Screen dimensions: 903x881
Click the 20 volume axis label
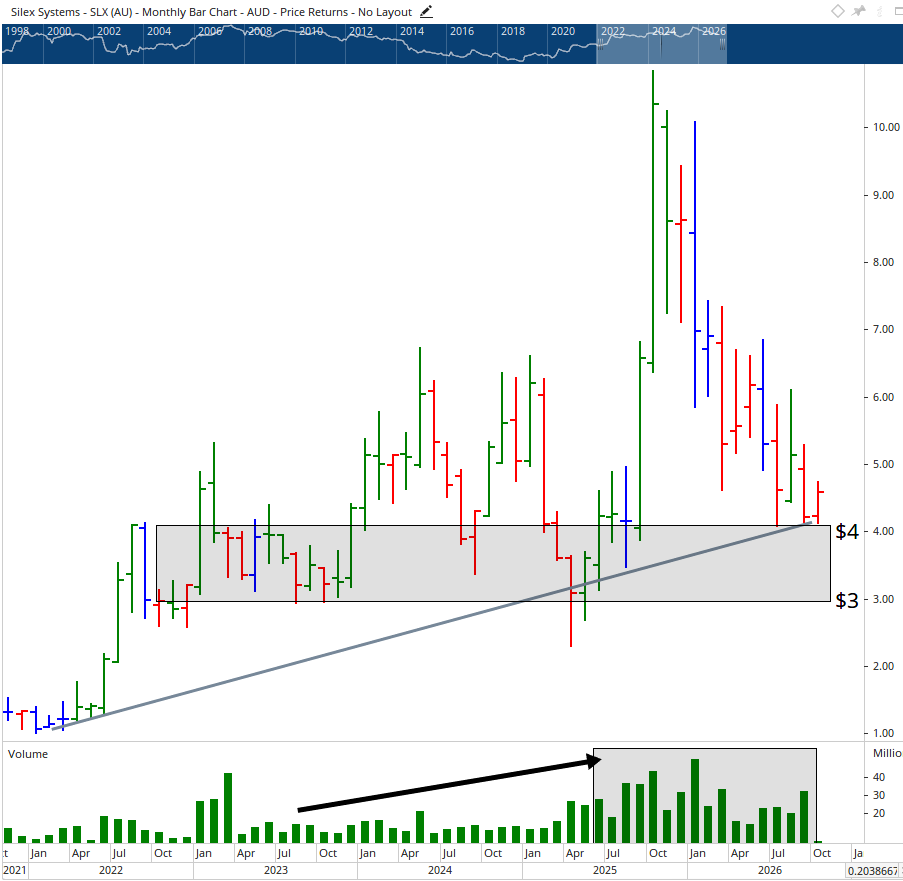[879, 814]
